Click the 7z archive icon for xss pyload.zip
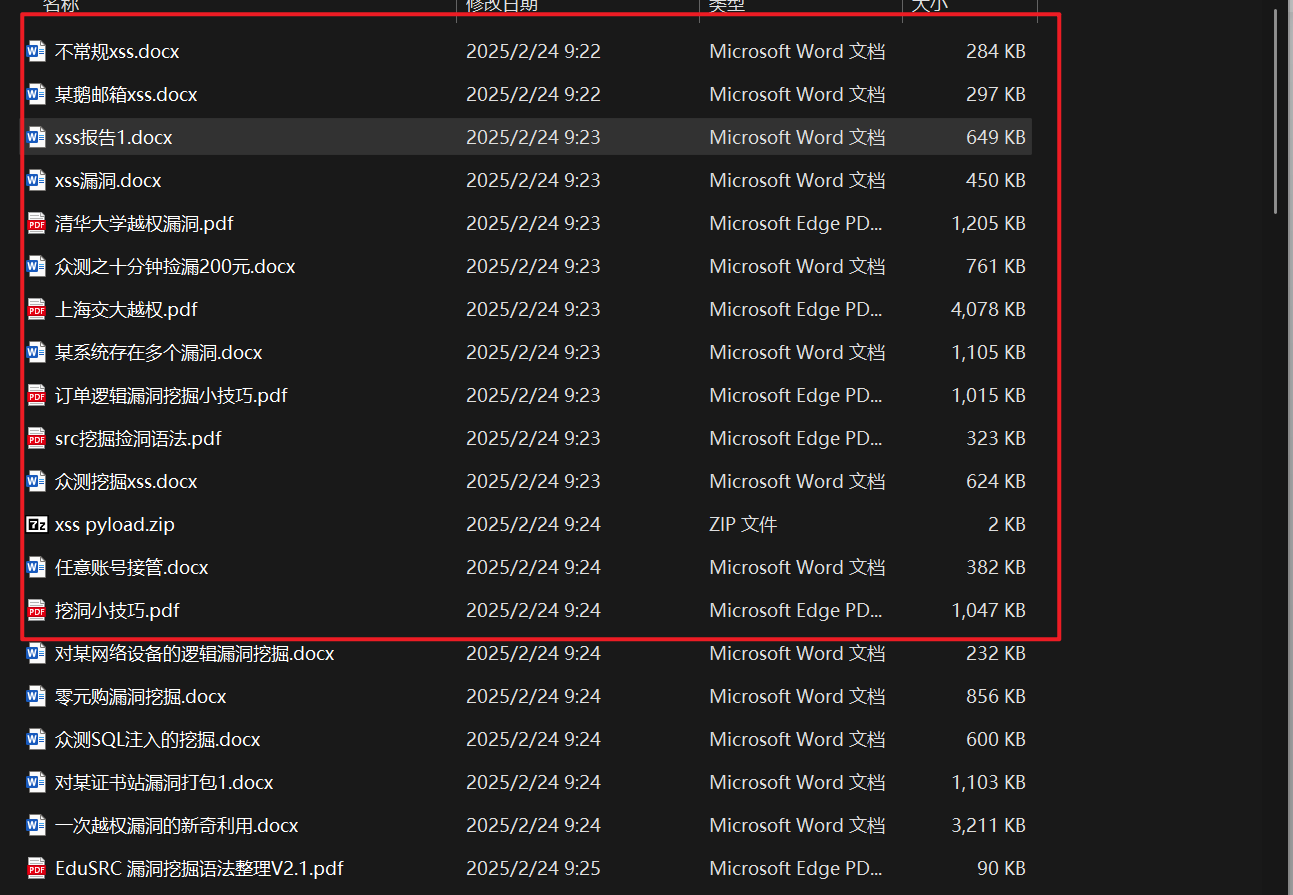This screenshot has width=1293, height=895. (x=36, y=524)
